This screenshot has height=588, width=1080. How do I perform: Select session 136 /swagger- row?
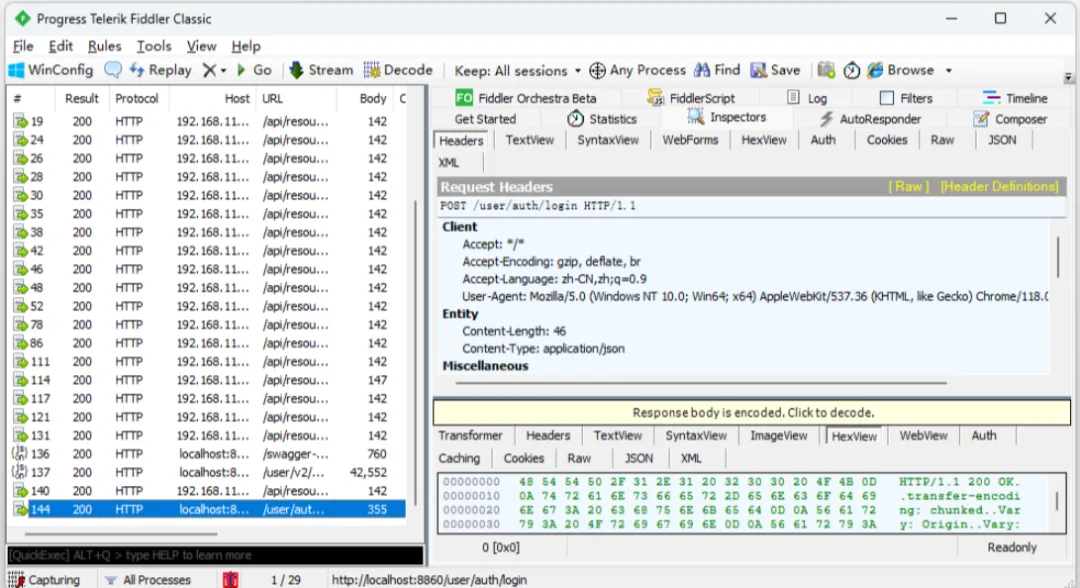pyautogui.click(x=208, y=454)
